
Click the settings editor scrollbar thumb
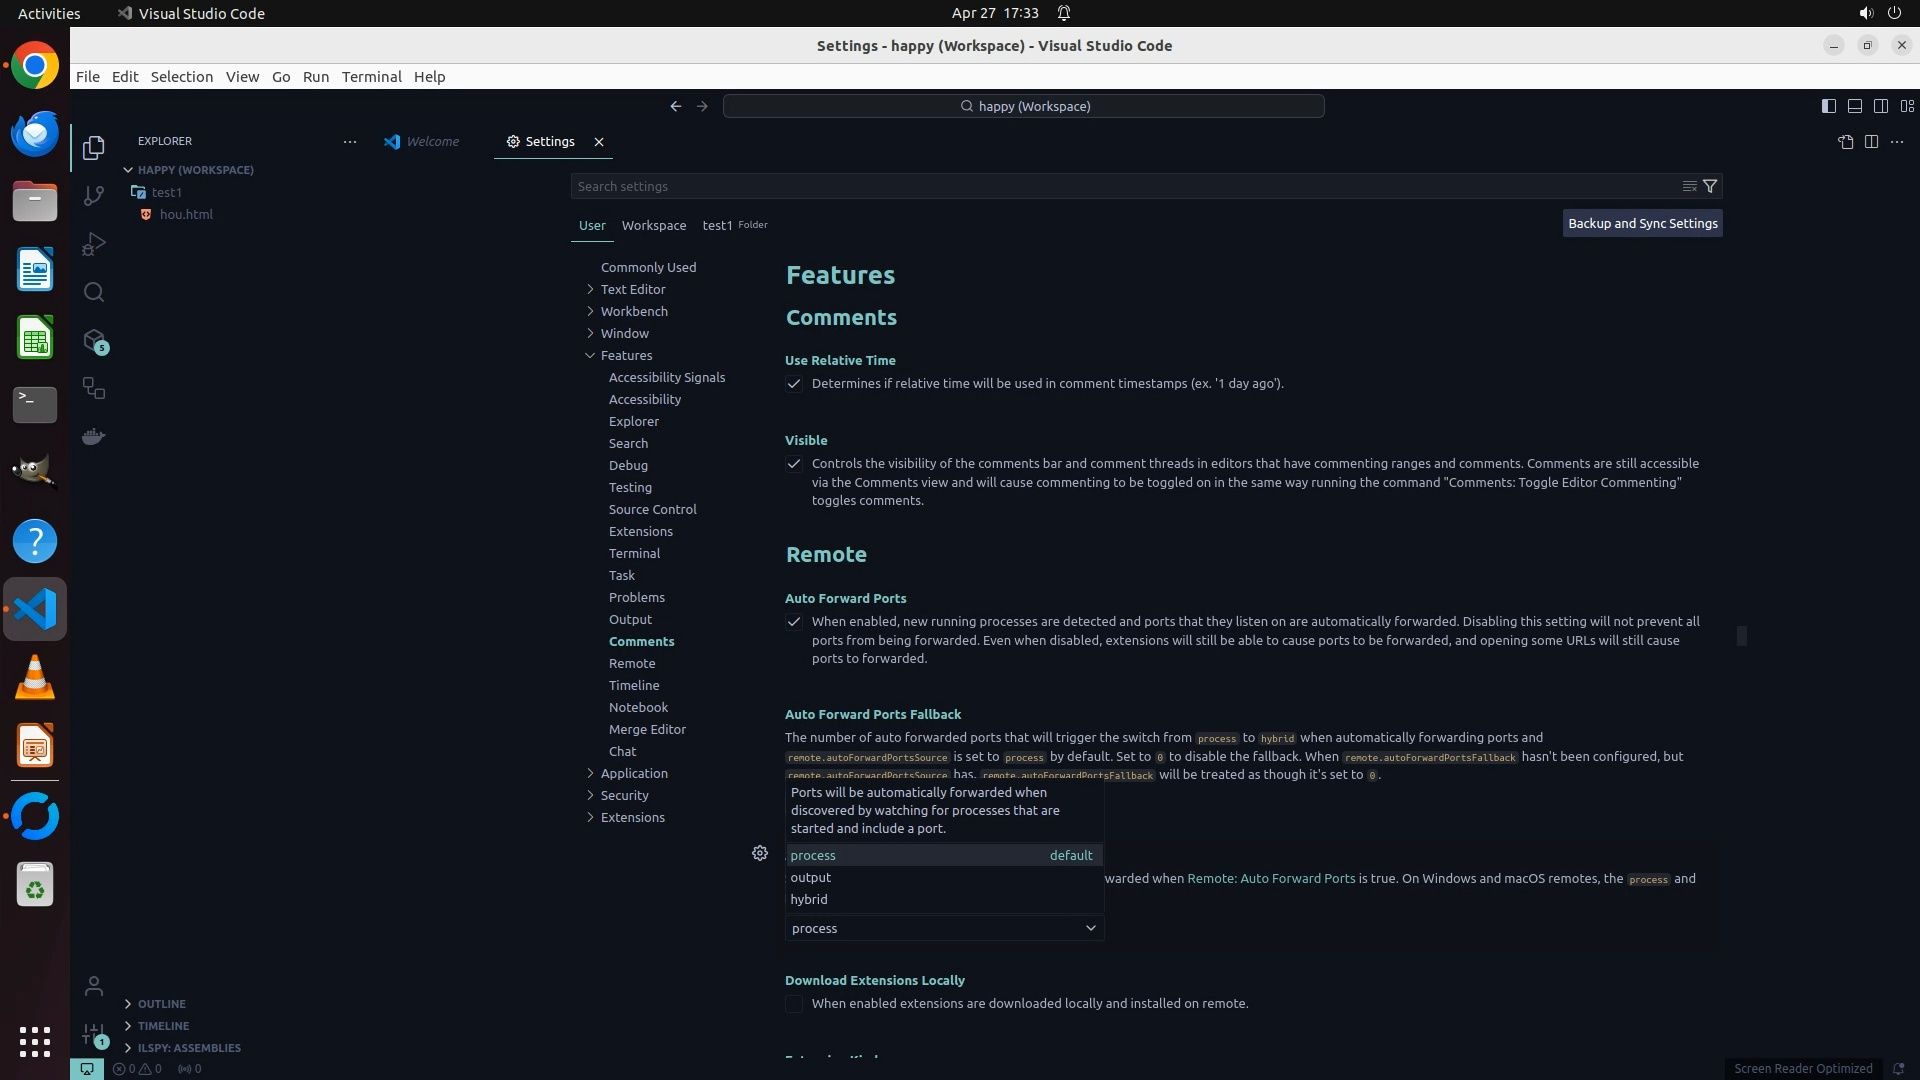click(1741, 636)
